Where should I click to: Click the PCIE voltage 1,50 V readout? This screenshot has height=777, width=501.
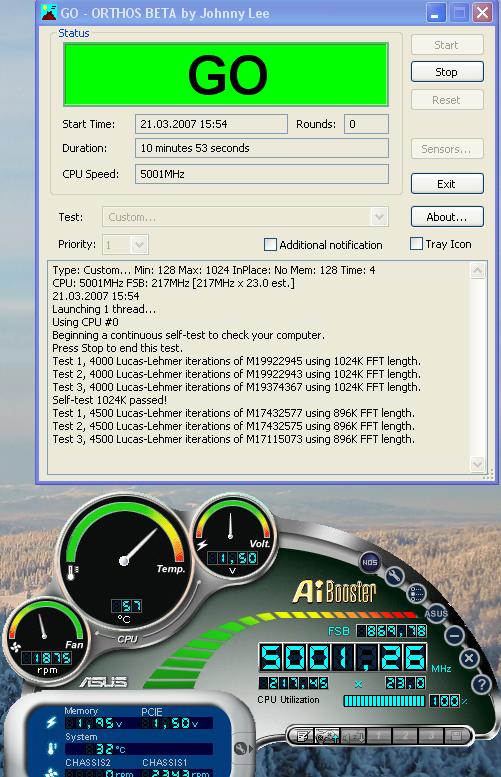169,723
